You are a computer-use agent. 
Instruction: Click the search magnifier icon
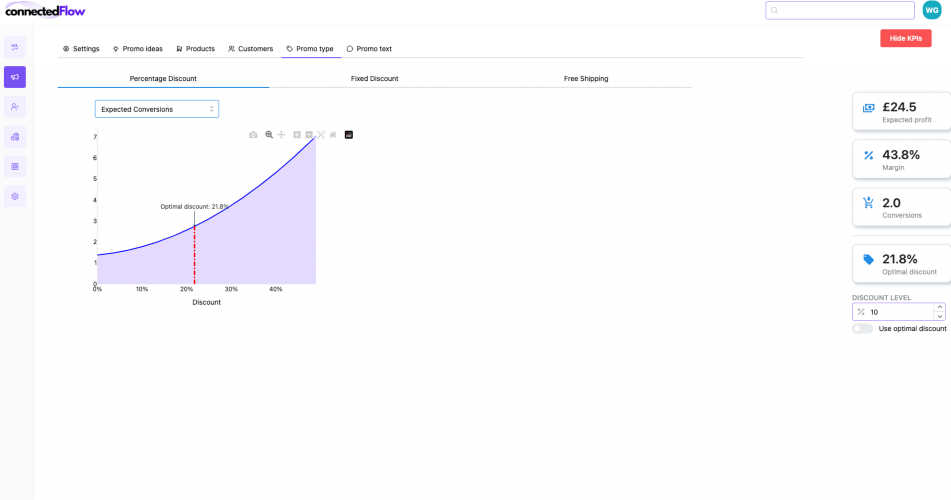(x=775, y=10)
